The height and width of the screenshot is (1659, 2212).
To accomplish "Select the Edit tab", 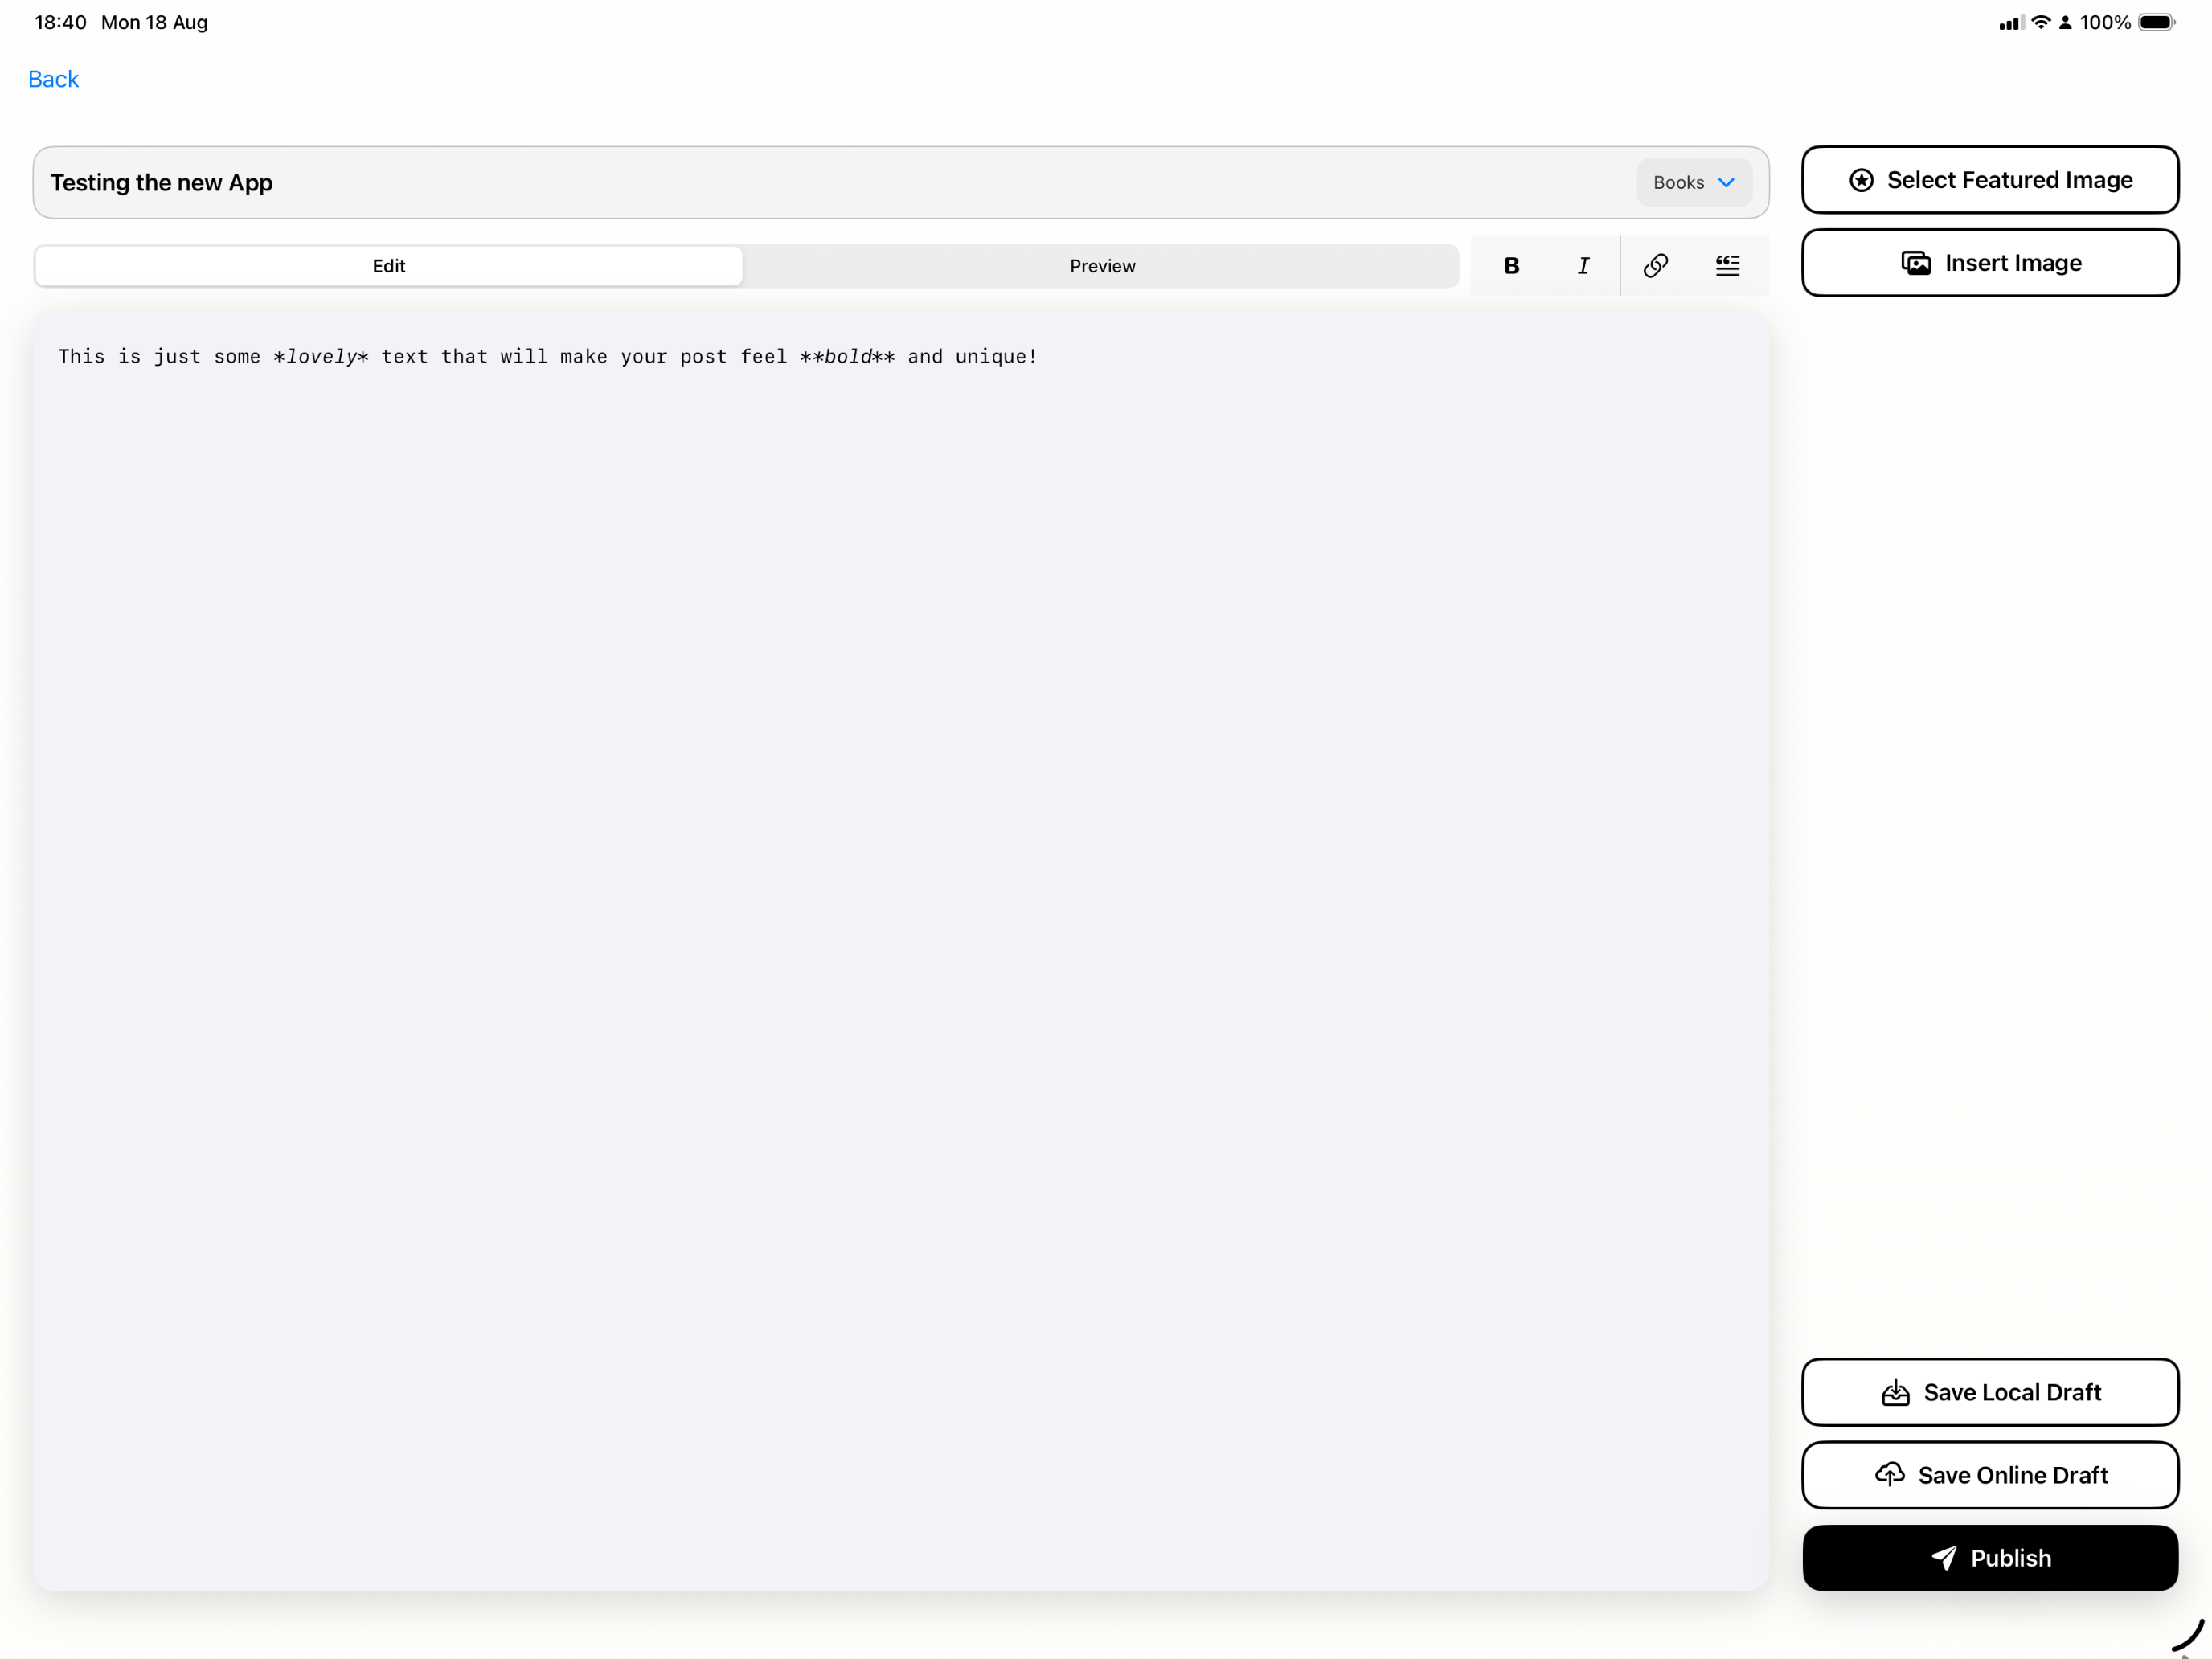I will [x=389, y=265].
